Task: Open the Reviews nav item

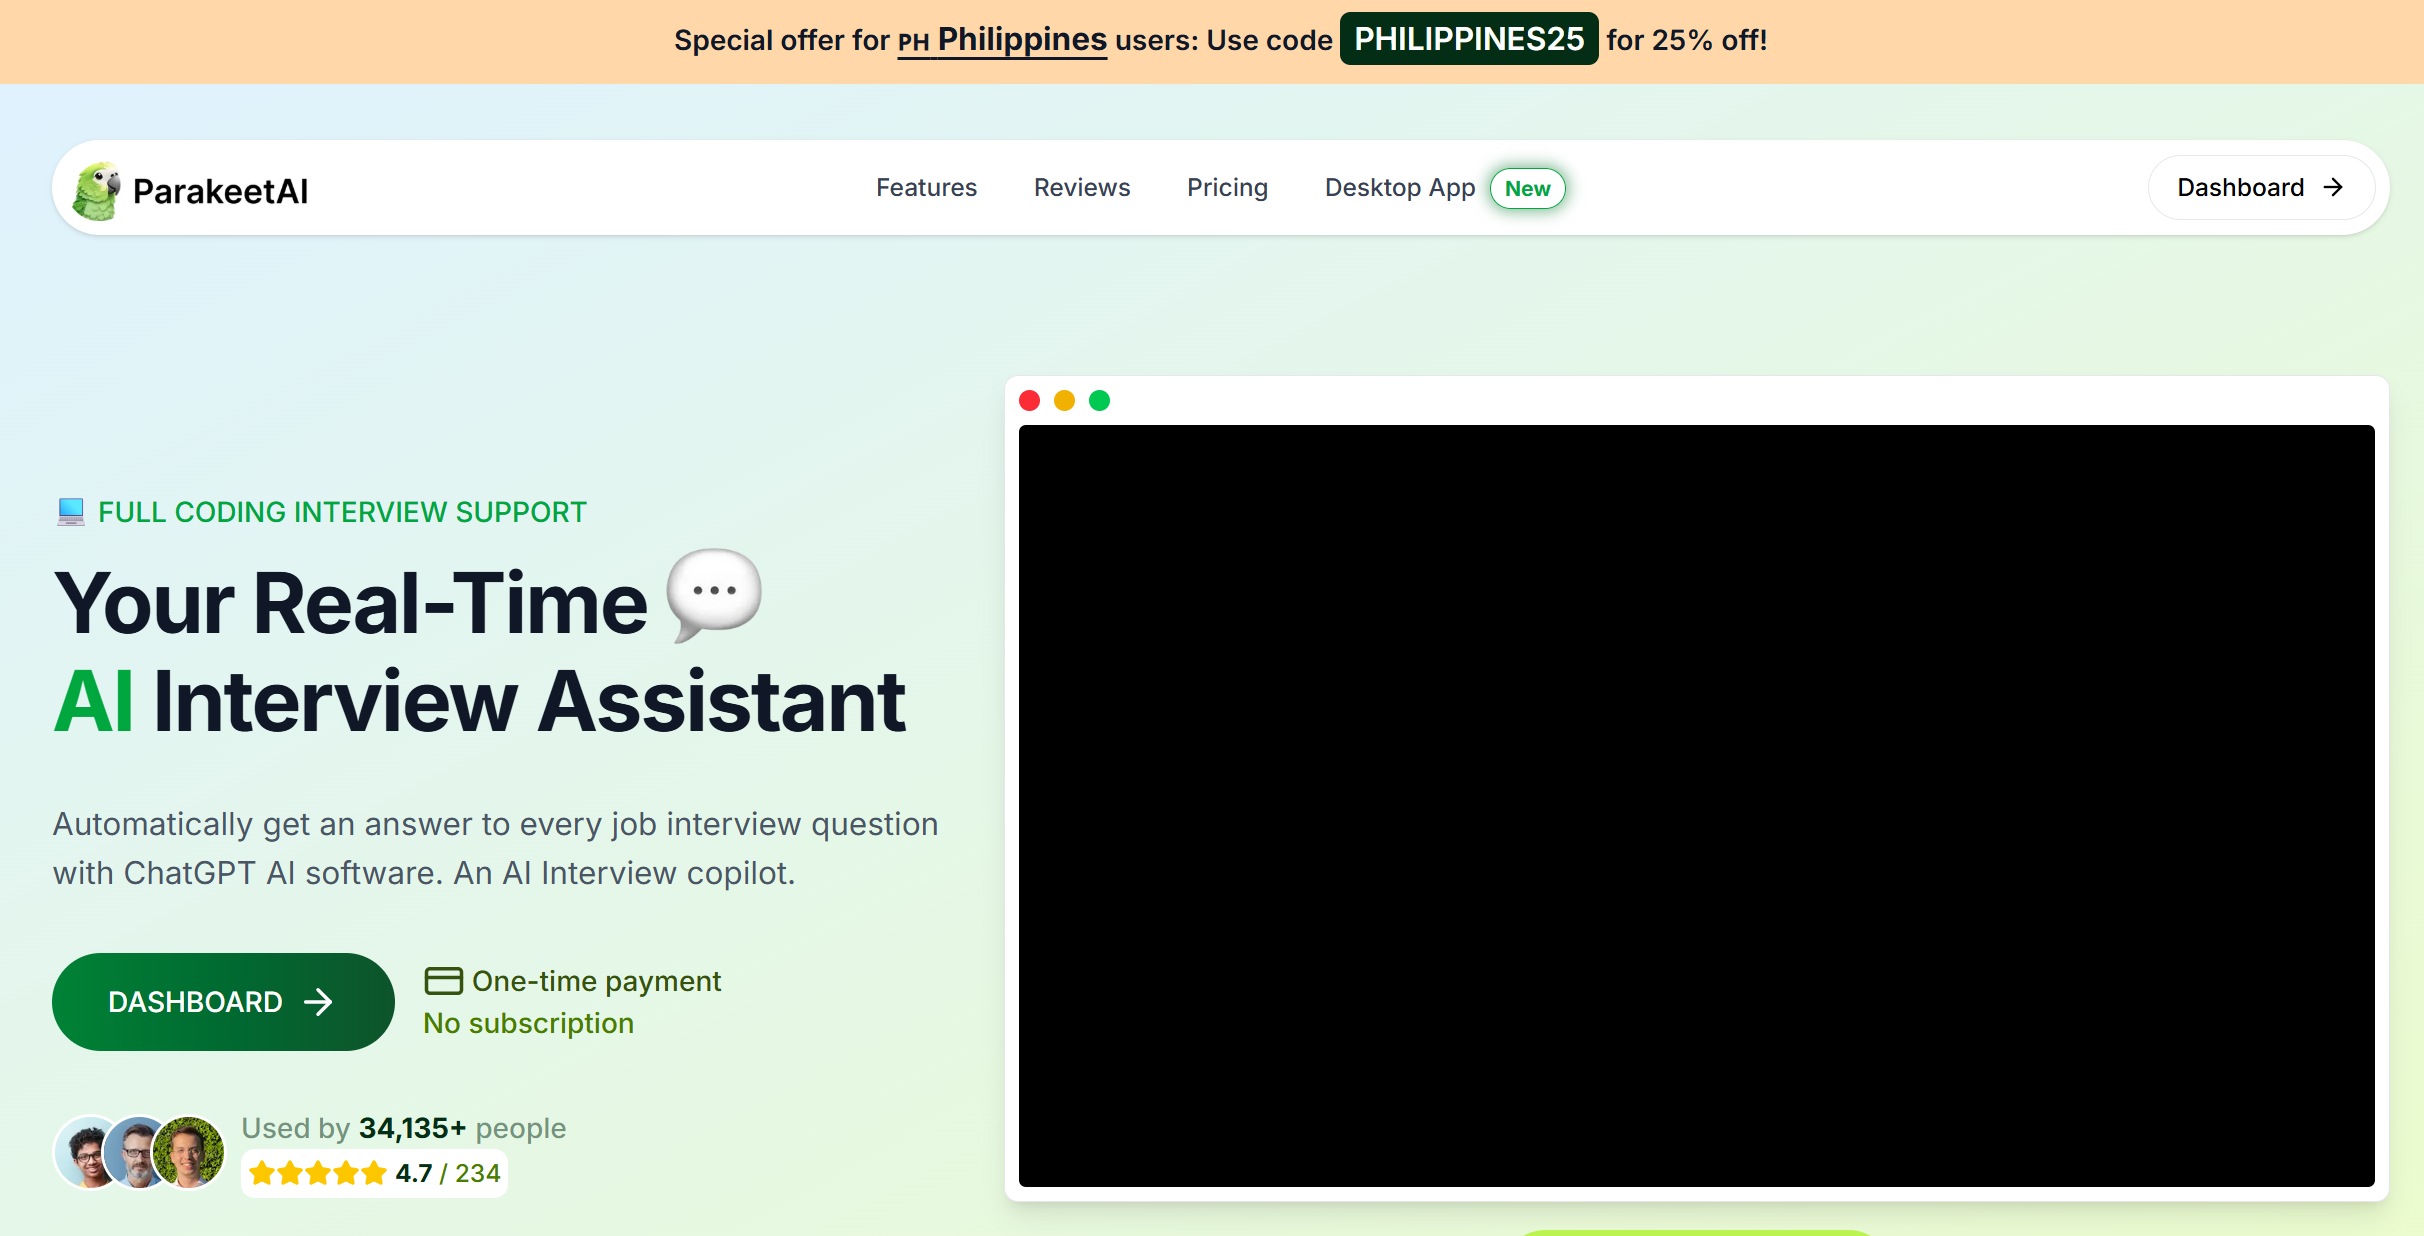Action: click(1082, 188)
